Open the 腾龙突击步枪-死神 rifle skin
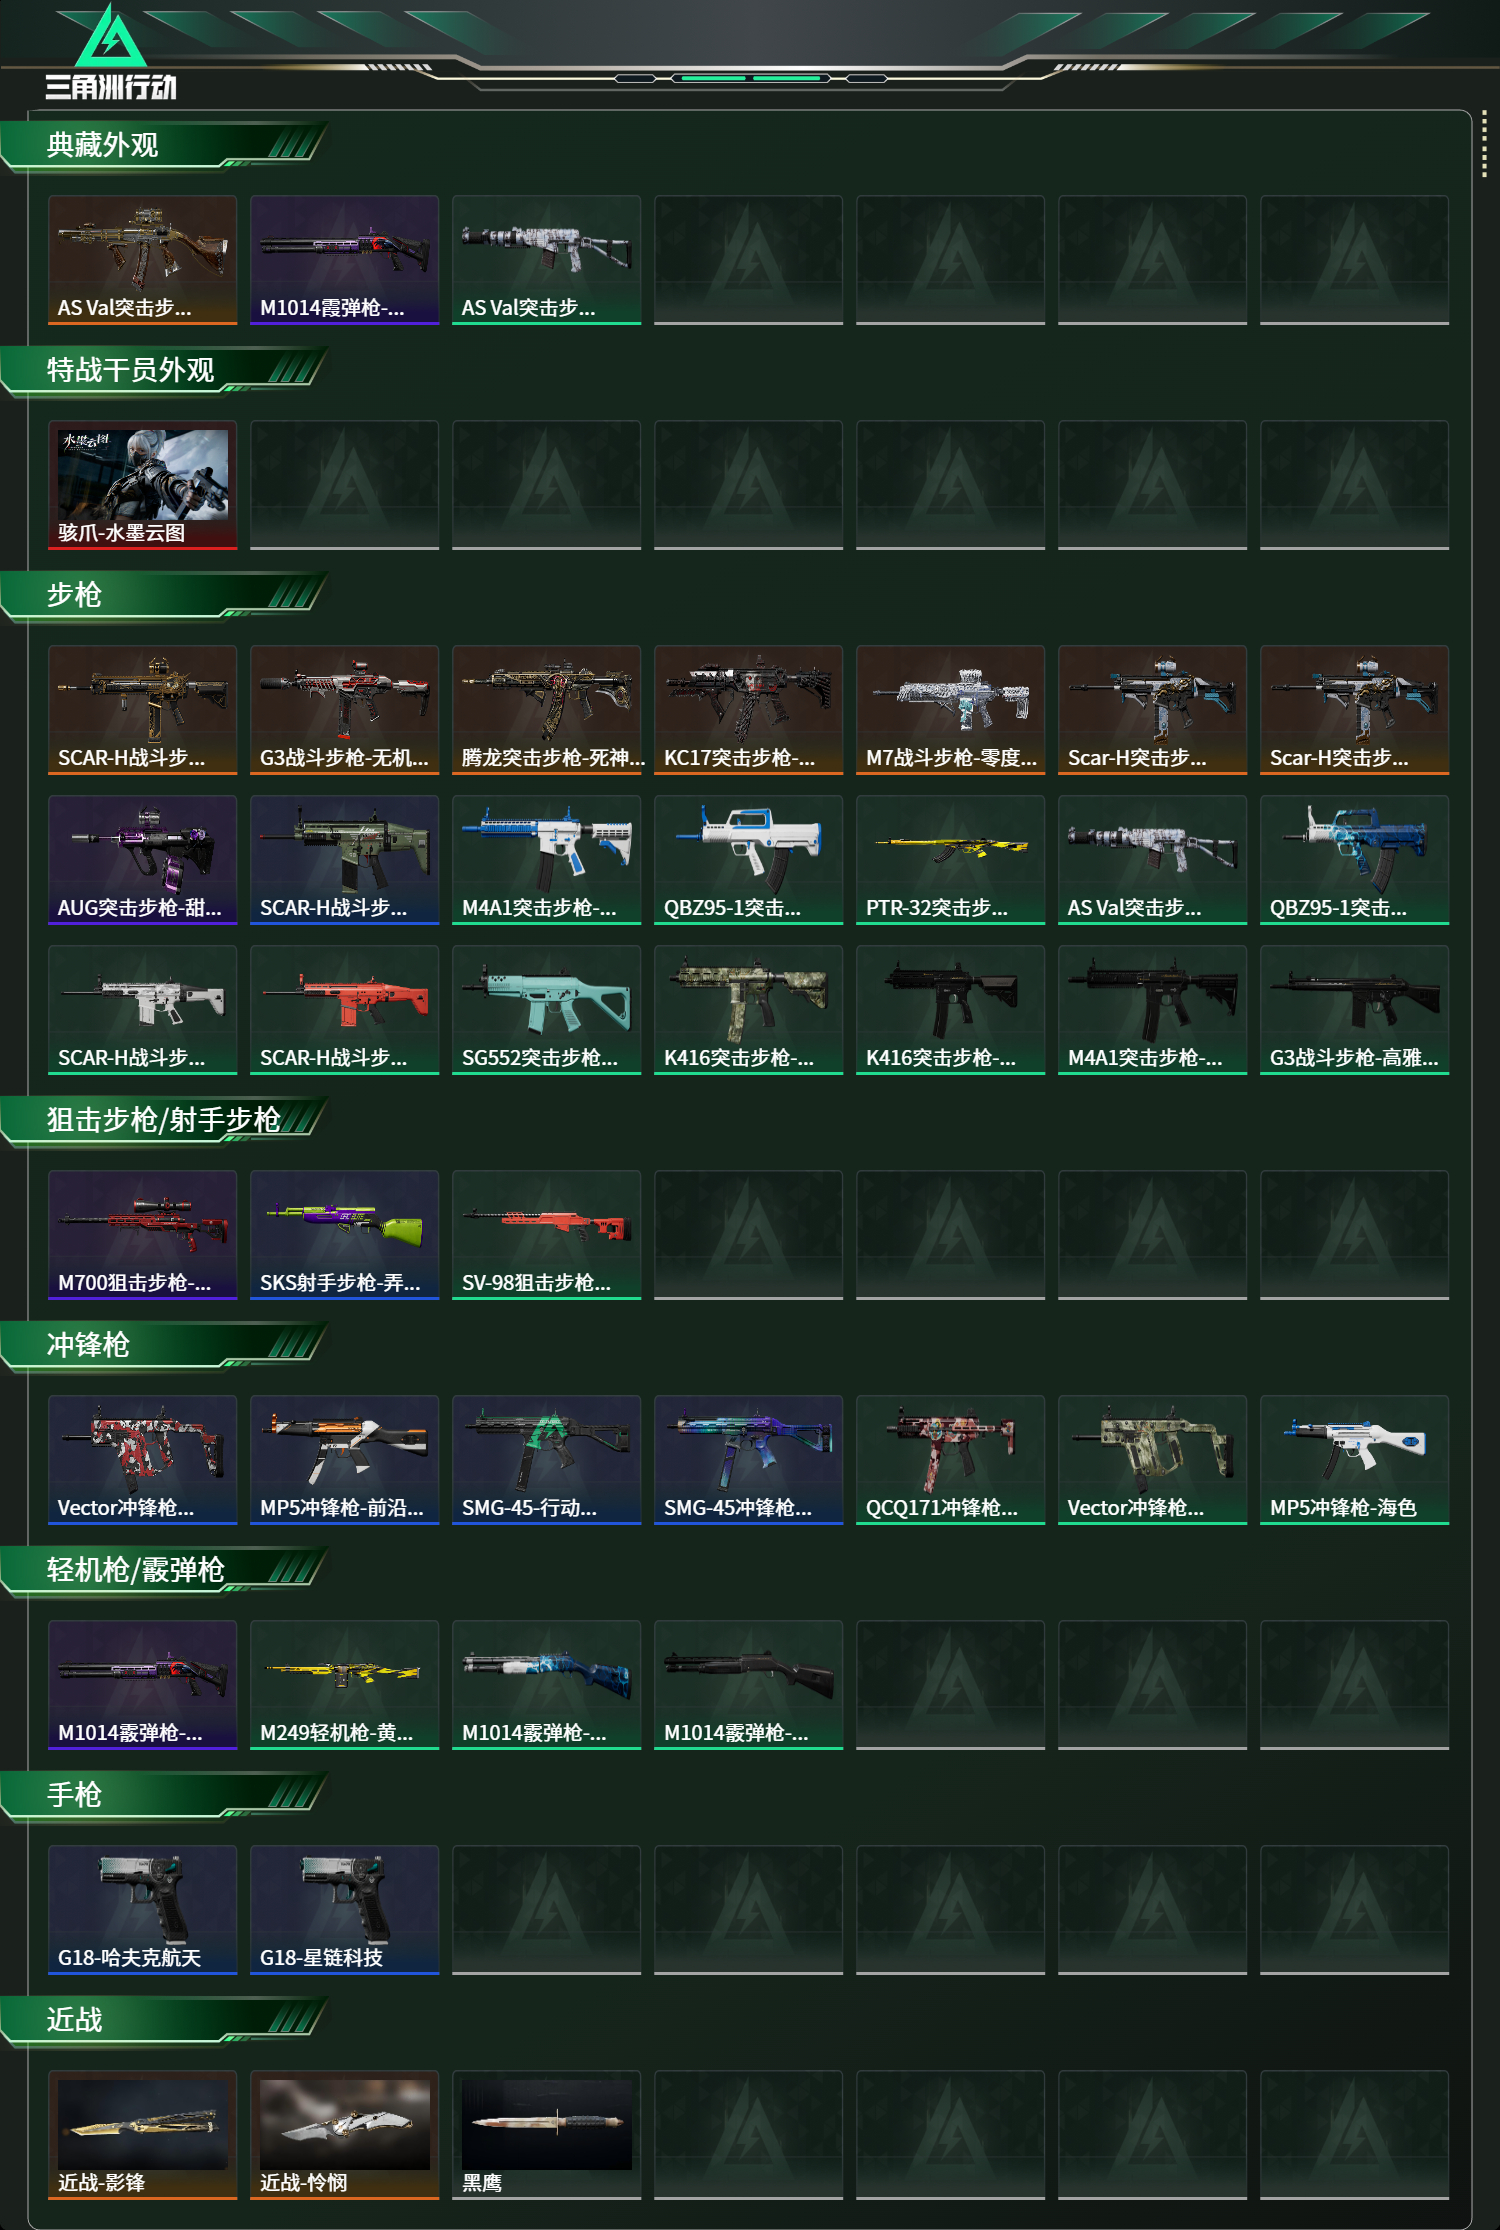 point(547,710)
